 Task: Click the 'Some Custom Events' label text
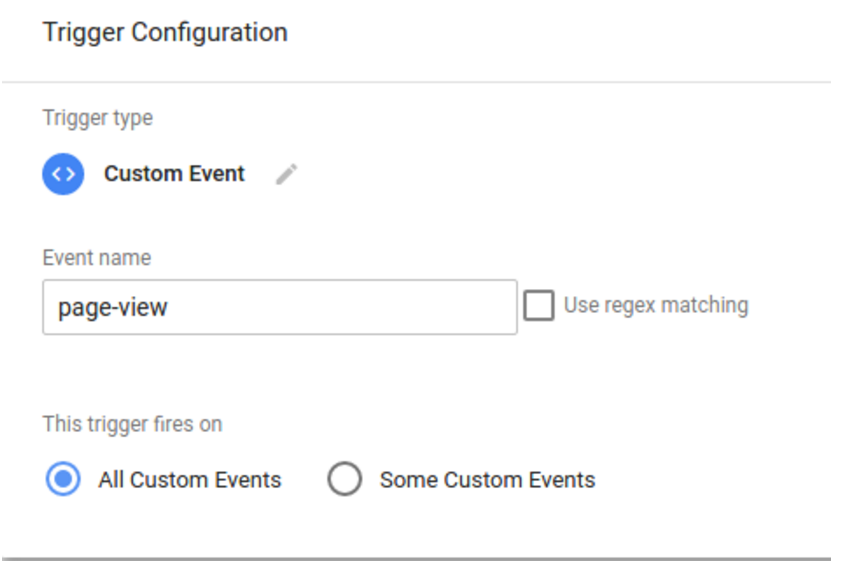click(487, 480)
